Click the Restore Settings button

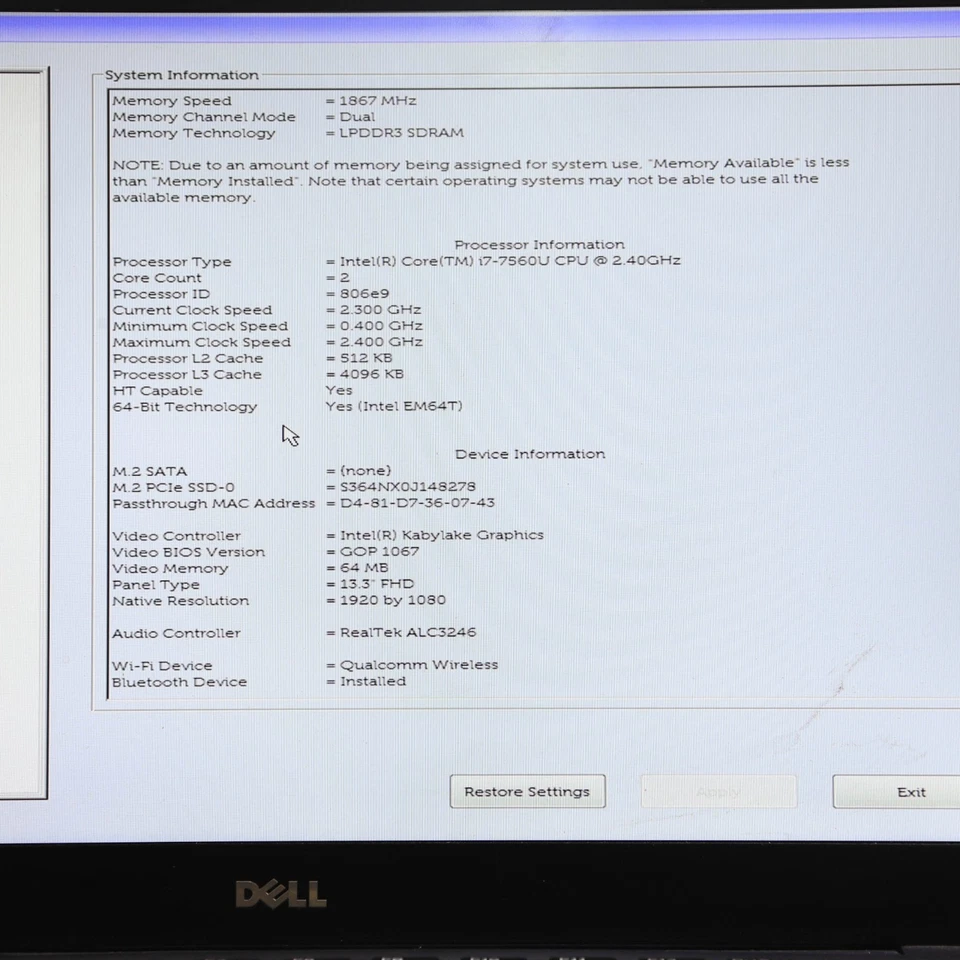[x=527, y=791]
